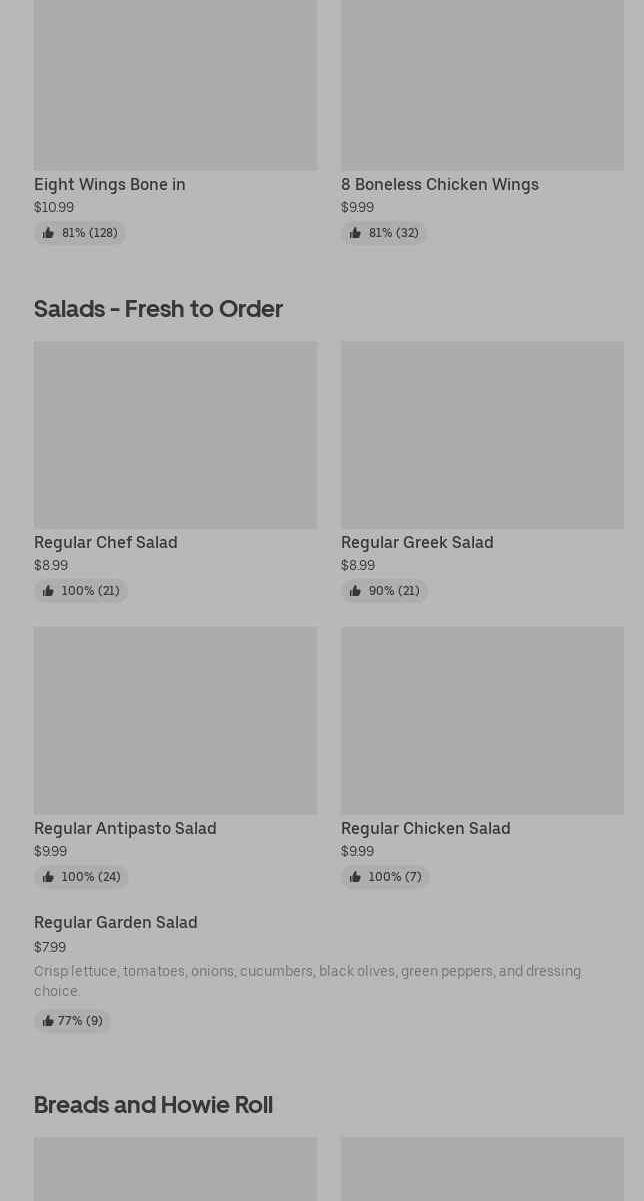Choose the Regular Antipasto Salad title

125,828
